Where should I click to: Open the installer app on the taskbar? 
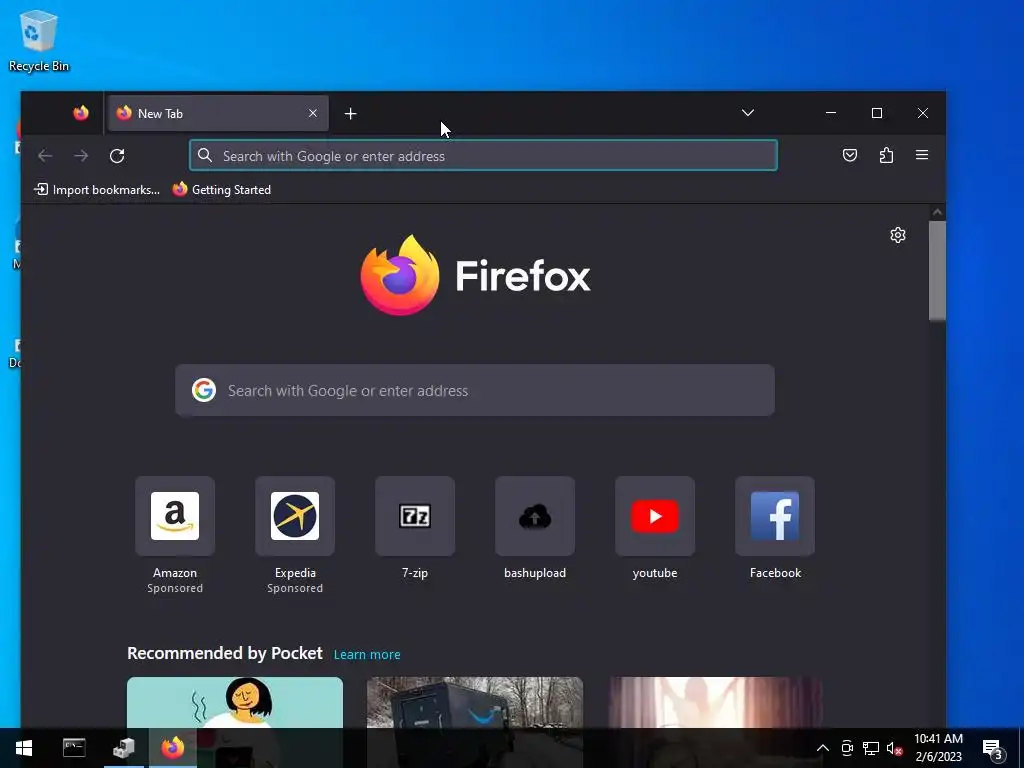tap(123, 748)
